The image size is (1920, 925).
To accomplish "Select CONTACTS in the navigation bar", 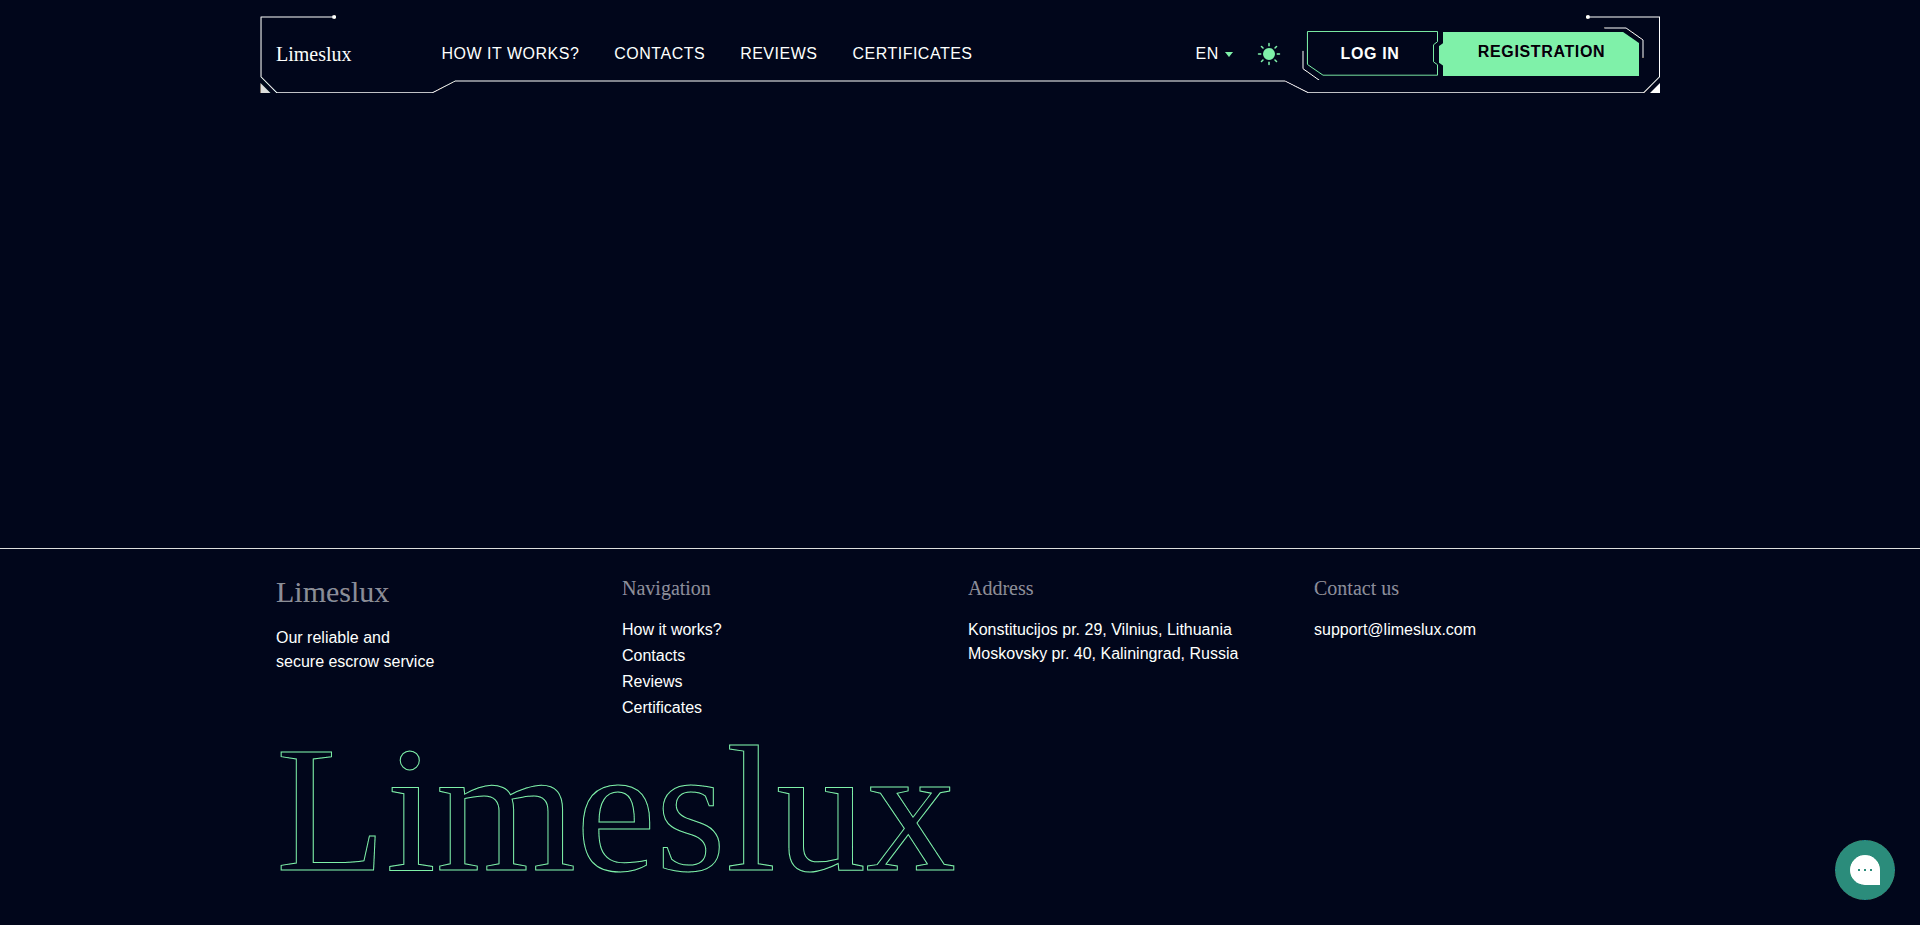I will pos(659,53).
